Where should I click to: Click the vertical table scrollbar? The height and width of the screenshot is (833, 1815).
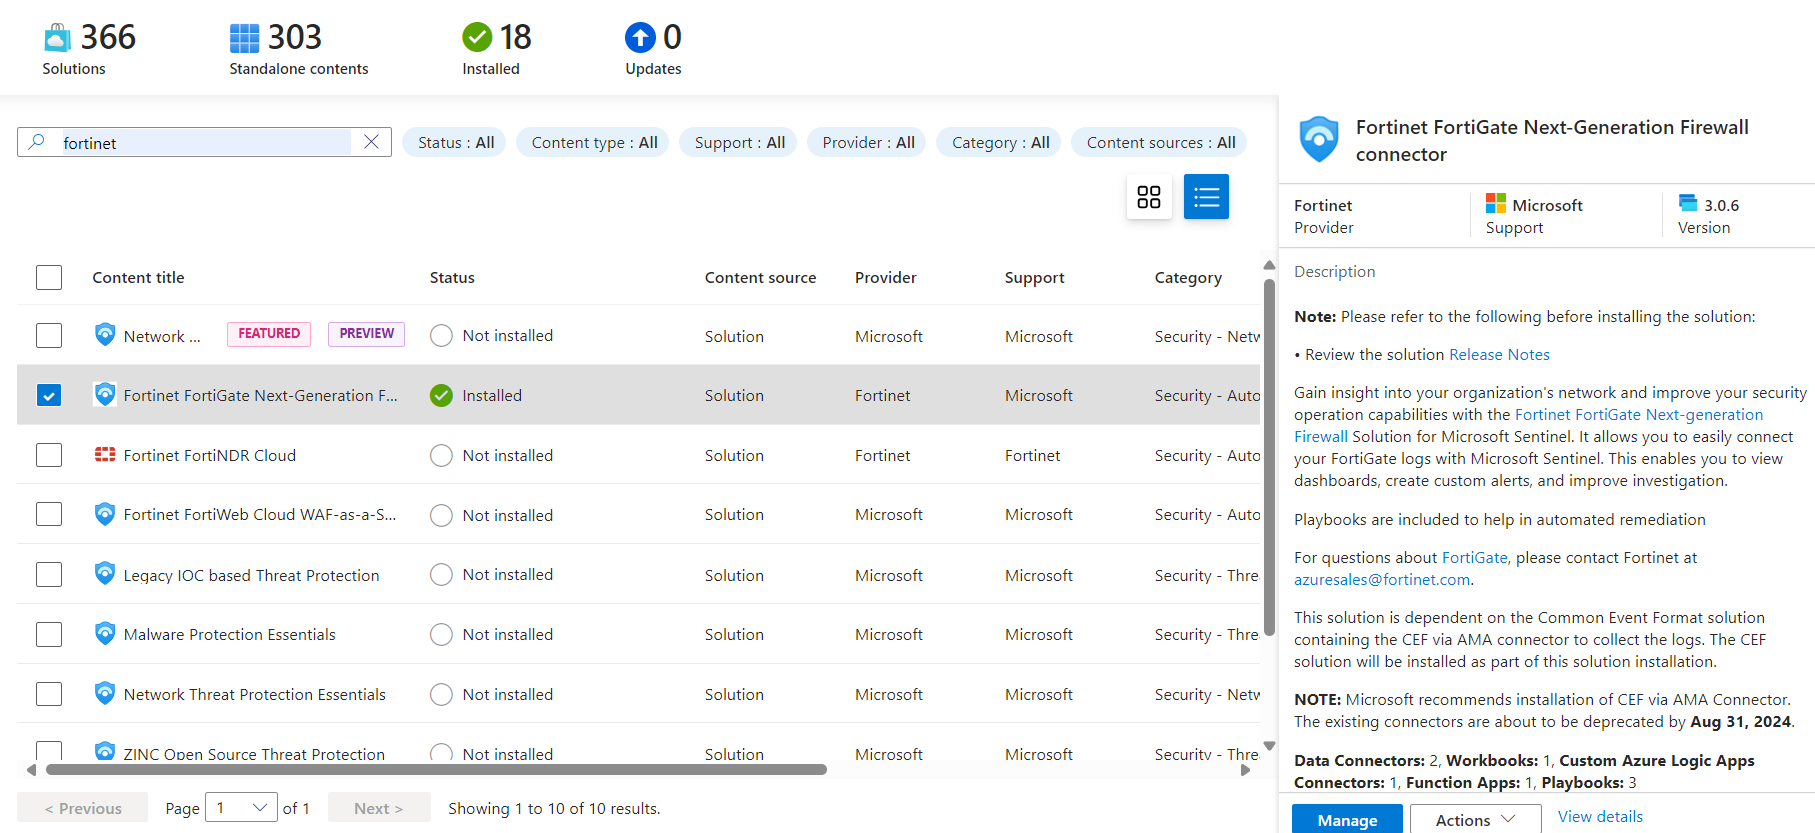(x=1269, y=457)
